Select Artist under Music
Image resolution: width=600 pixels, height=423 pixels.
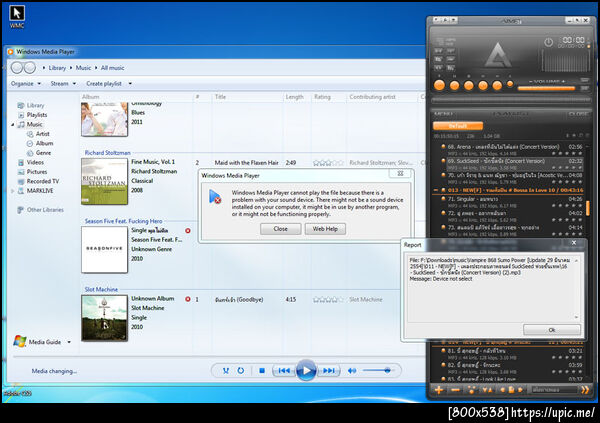click(x=42, y=134)
